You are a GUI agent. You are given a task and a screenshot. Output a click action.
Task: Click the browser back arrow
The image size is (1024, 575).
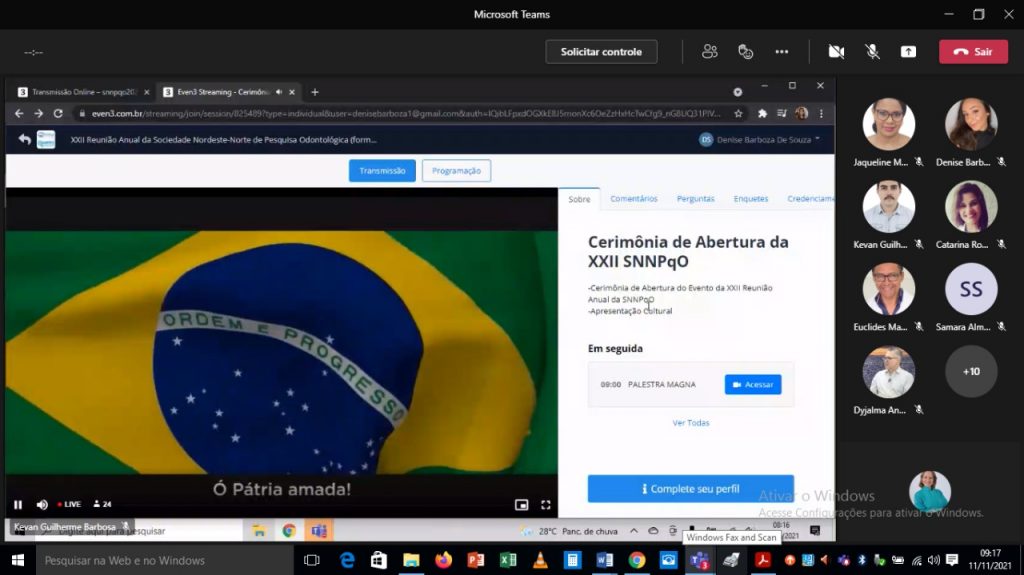[19, 114]
